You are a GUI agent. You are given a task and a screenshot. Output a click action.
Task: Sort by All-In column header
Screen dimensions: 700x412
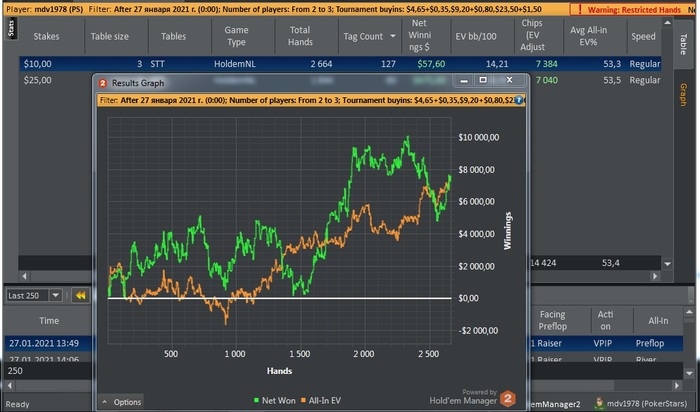coord(658,320)
